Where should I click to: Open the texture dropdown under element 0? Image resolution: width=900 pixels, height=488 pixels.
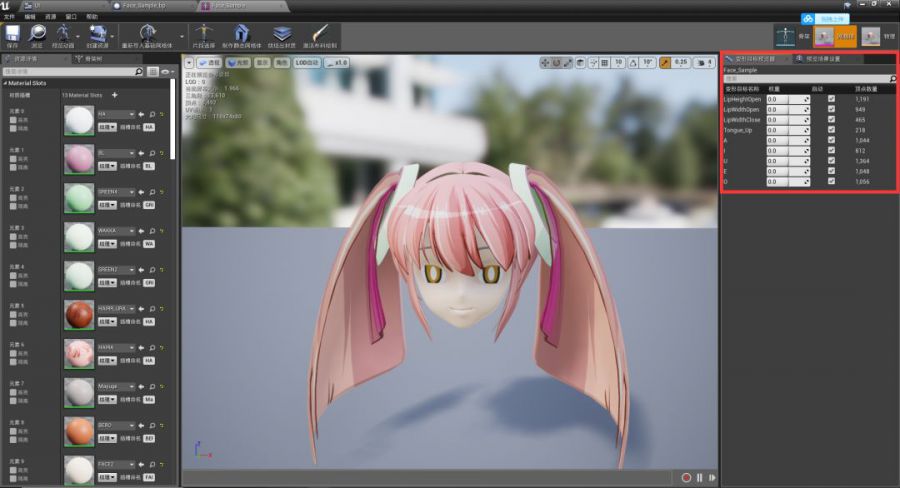(107, 127)
